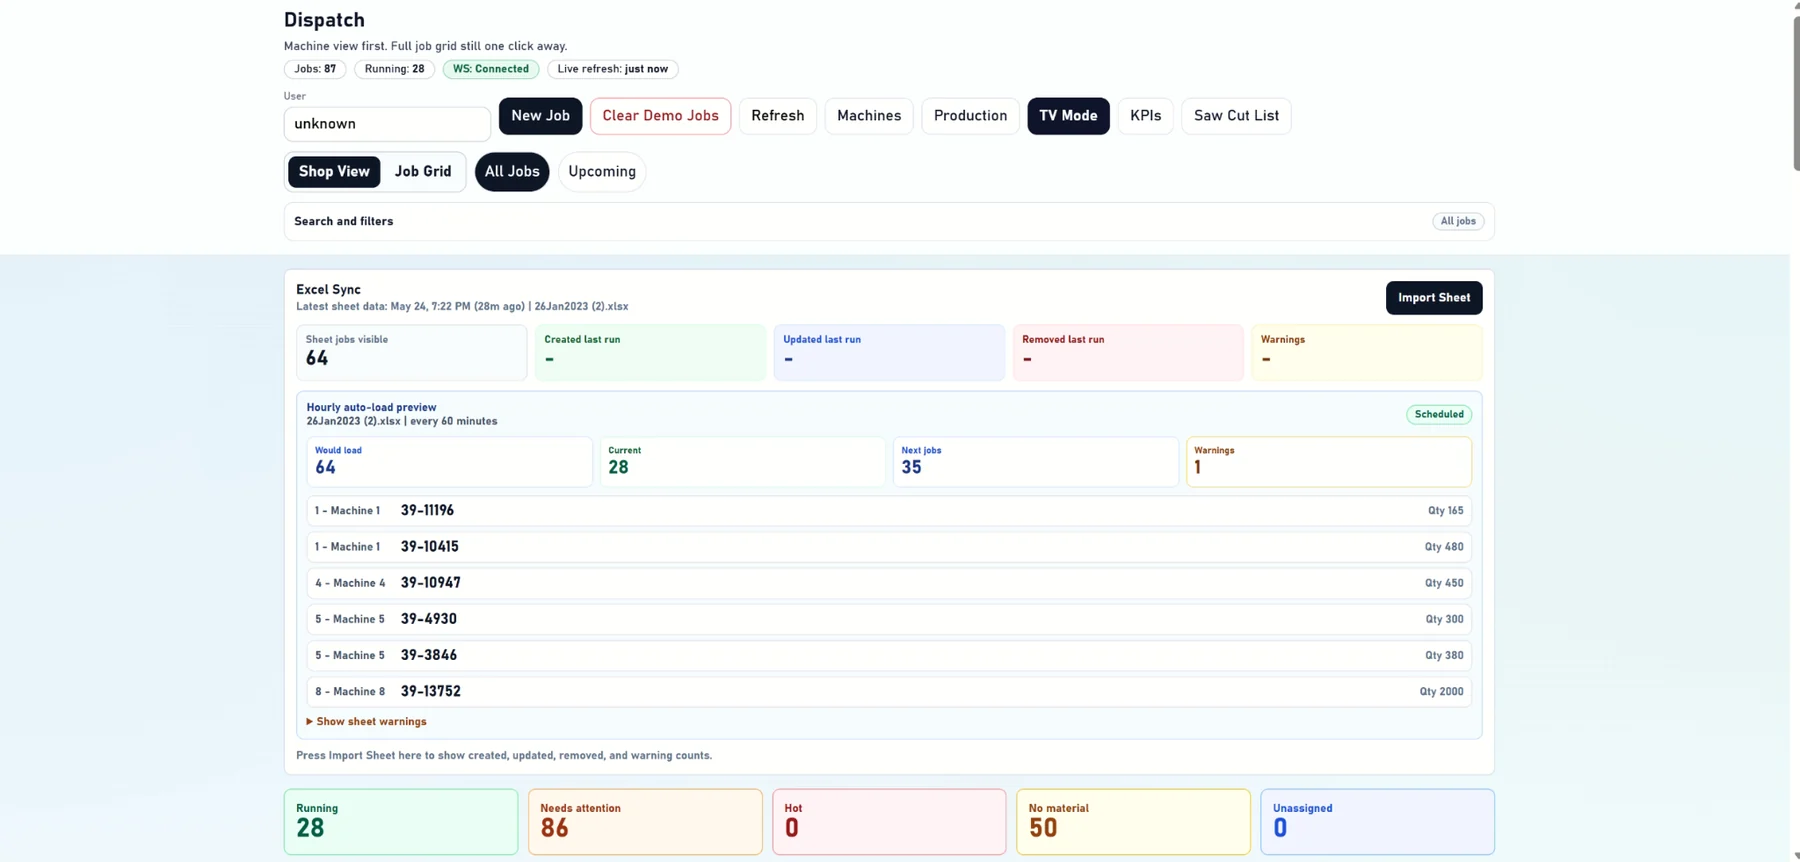
Task: Click the Latest sheet data text
Action: pos(462,307)
